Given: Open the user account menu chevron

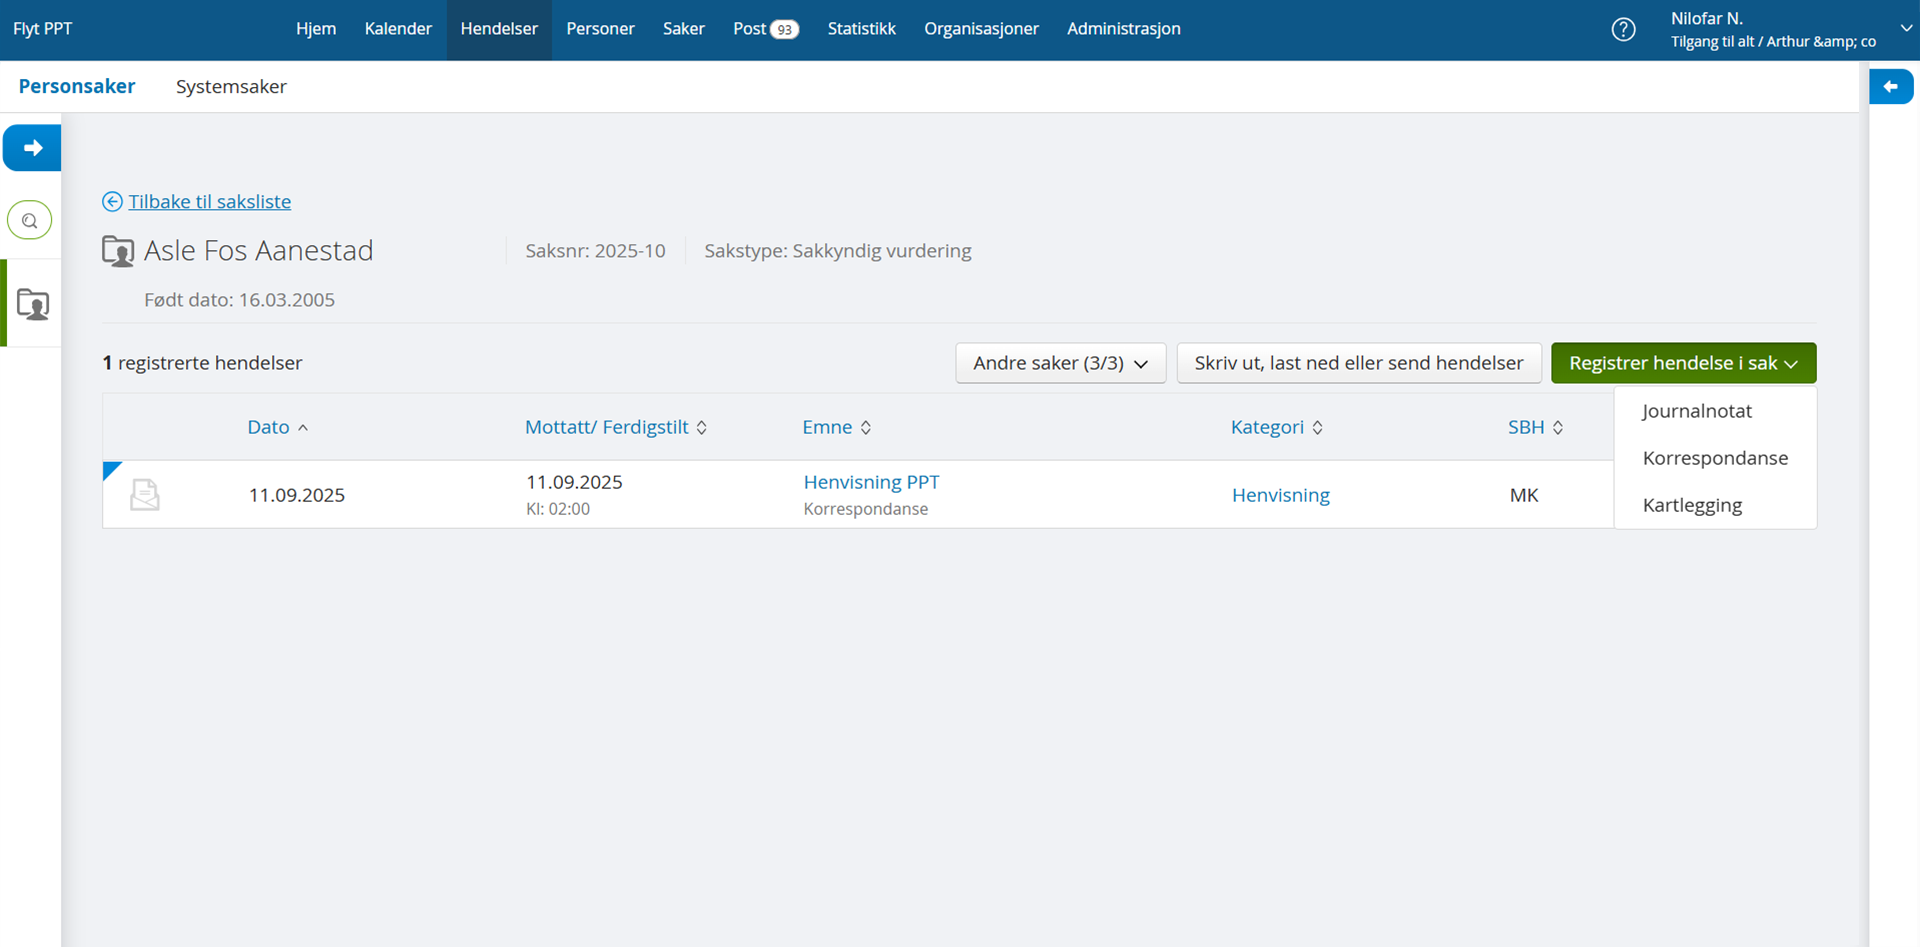Looking at the screenshot, I should (x=1906, y=29).
